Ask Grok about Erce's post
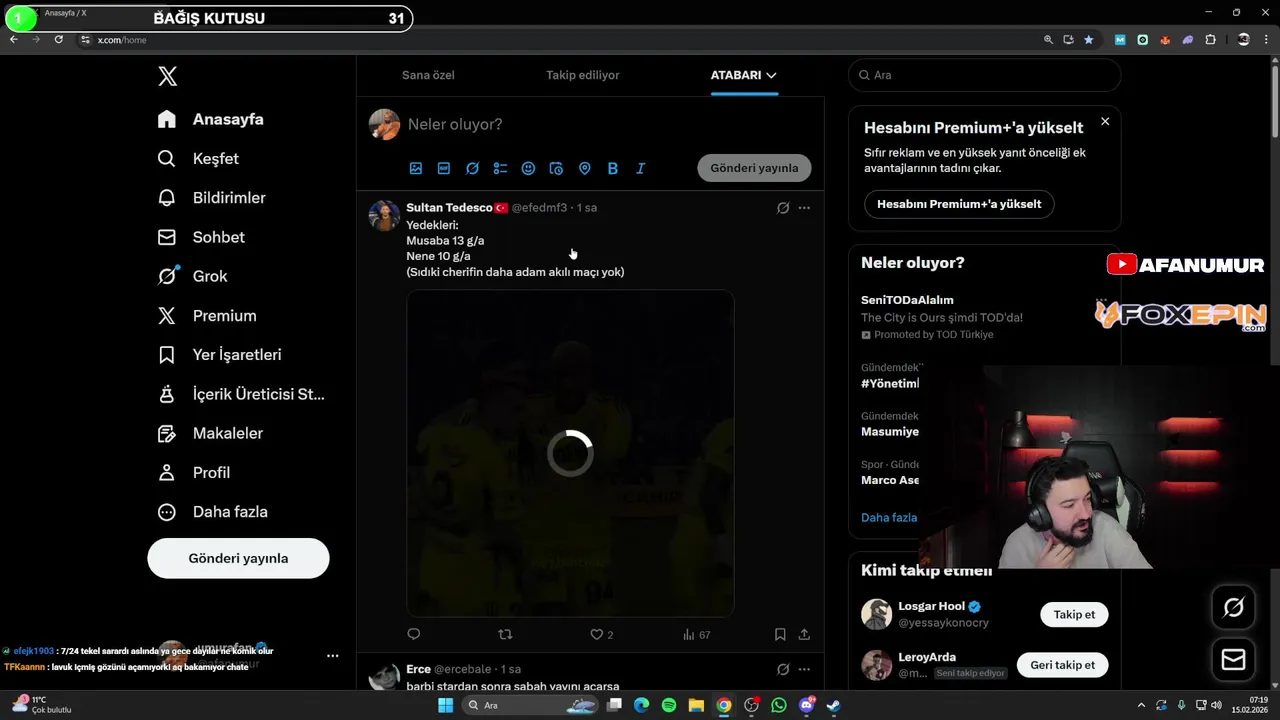 coord(783,669)
